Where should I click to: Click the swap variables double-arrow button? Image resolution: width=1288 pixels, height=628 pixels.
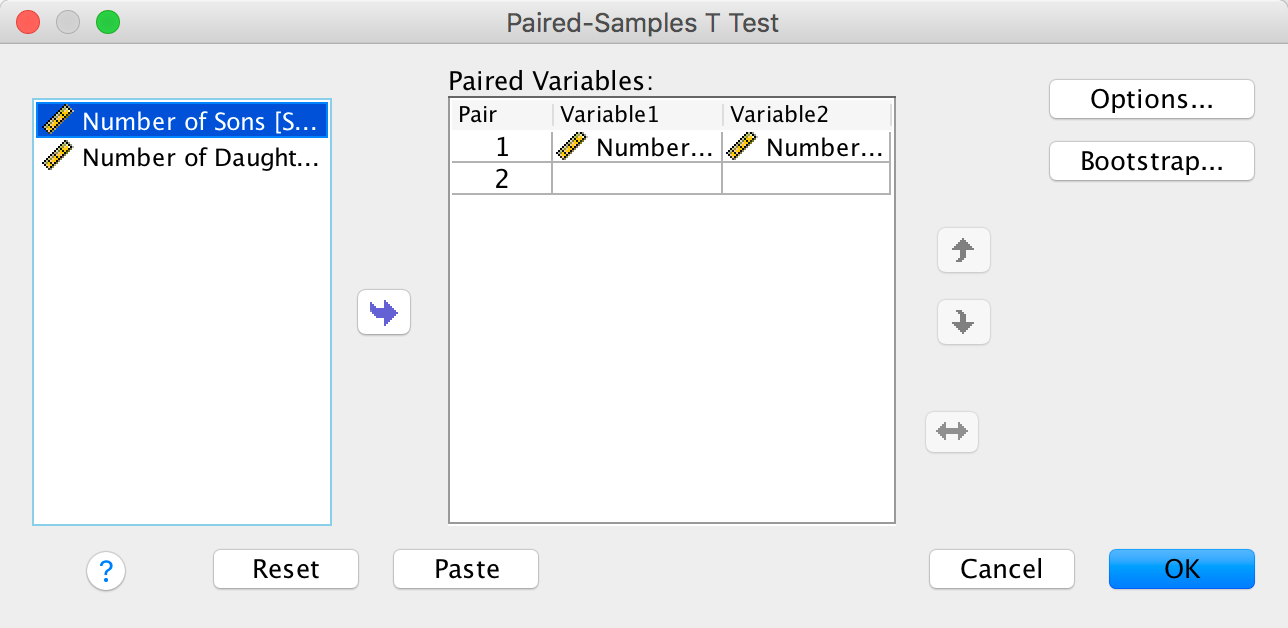coord(951,432)
